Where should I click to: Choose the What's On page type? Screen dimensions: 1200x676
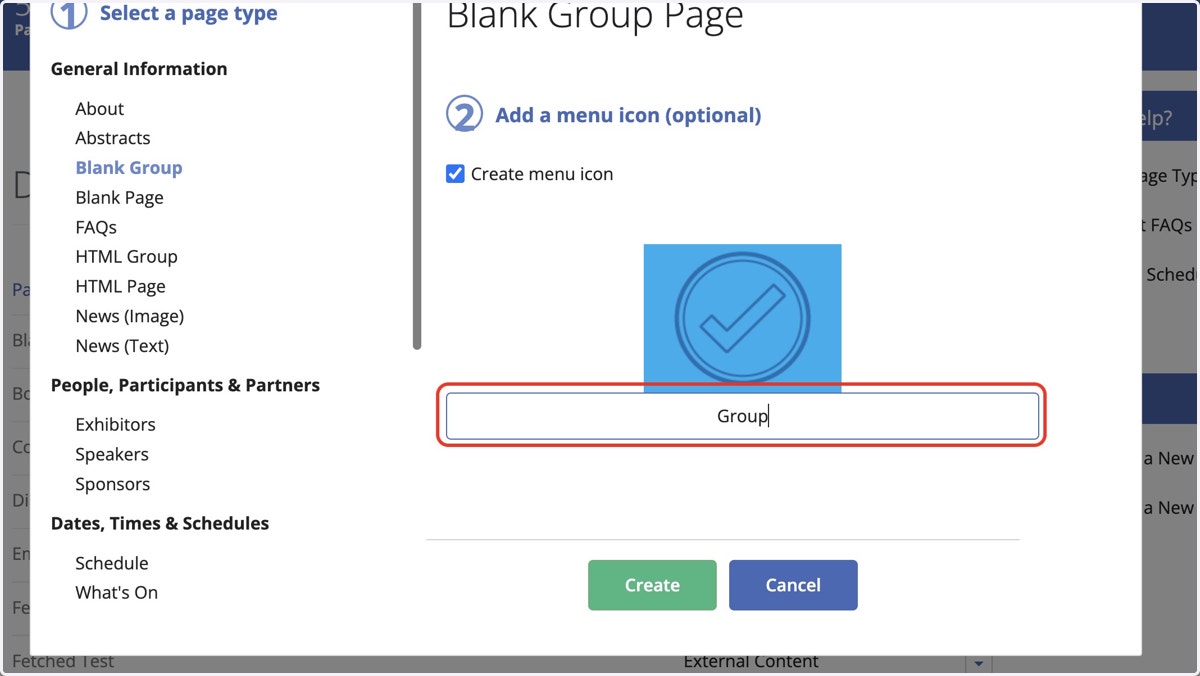(117, 593)
